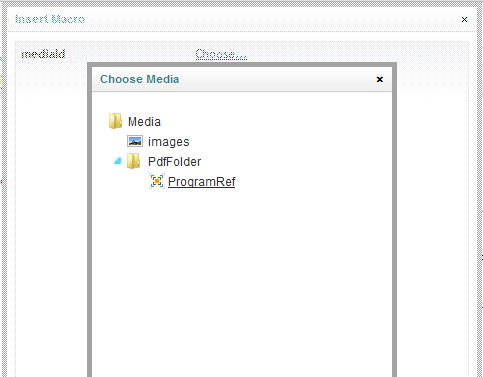Click the Media root folder icon
This screenshot has width=483, height=377.
click(x=115, y=121)
